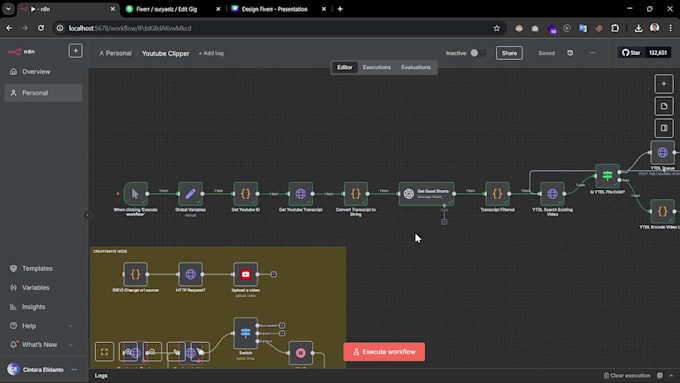680x383 pixels.
Task: Open the Global Variables edit node
Action: tap(190, 193)
